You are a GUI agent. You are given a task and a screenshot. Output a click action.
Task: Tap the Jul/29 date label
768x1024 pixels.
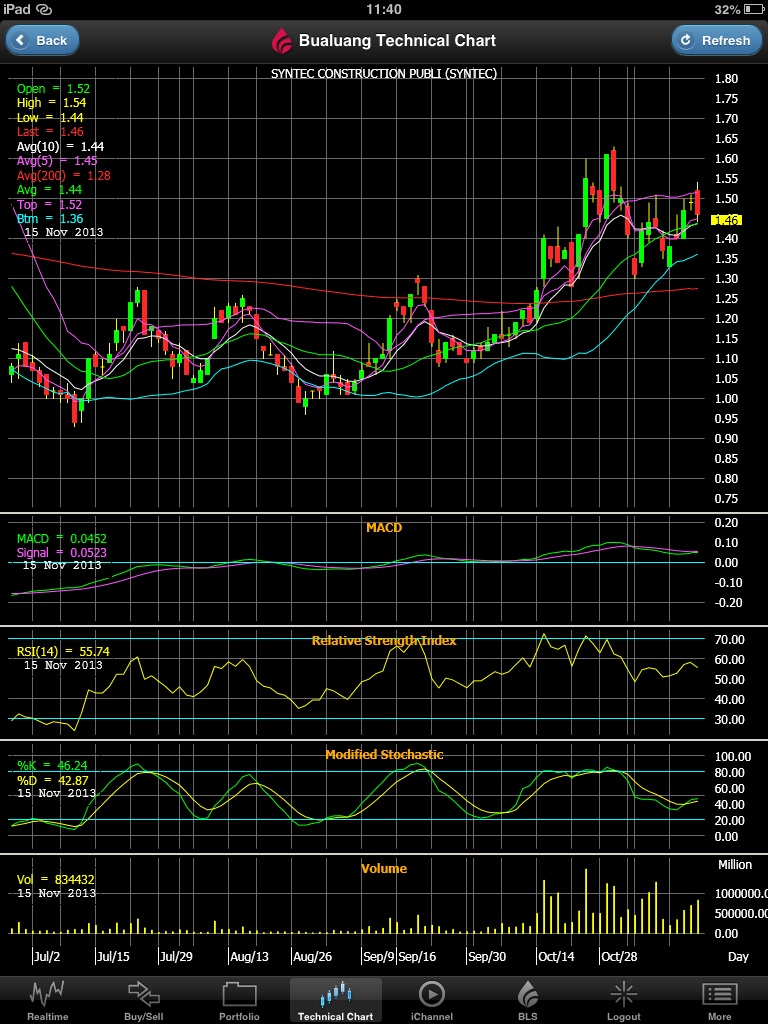pyautogui.click(x=176, y=957)
